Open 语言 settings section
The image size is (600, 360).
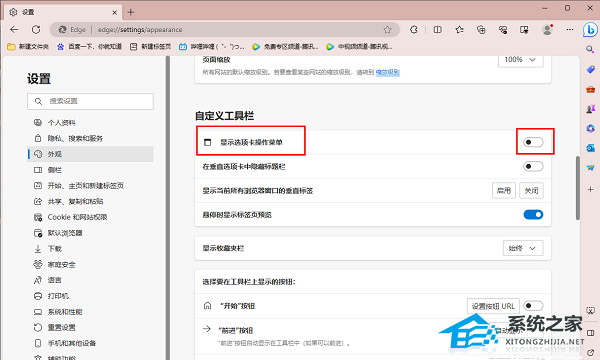90,280
